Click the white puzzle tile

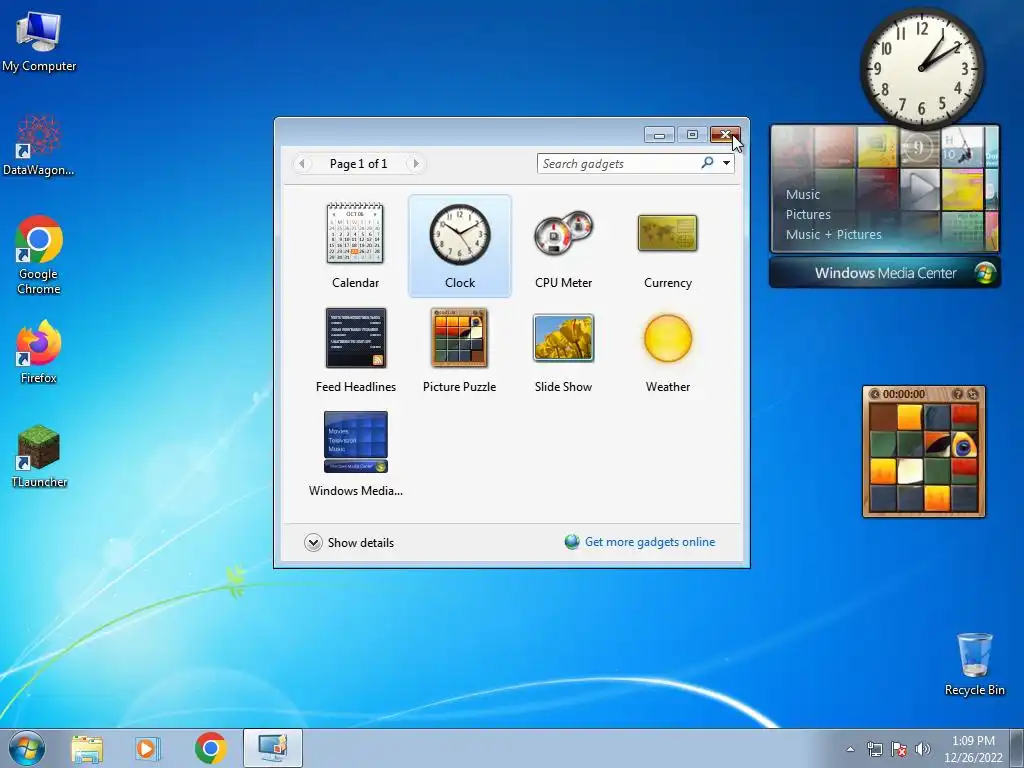click(x=910, y=472)
